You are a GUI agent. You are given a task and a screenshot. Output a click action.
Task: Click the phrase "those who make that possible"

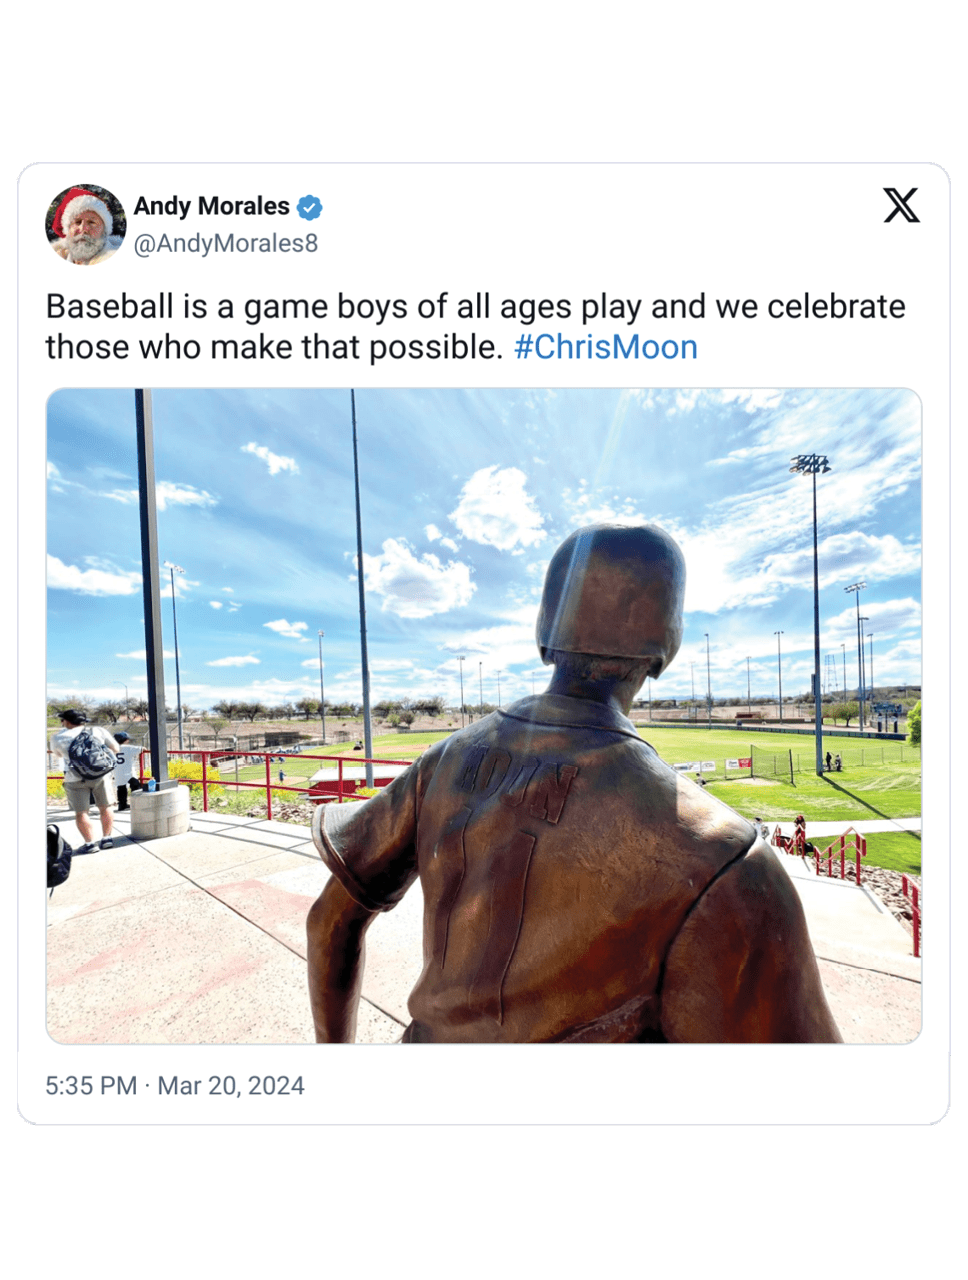click(x=273, y=347)
